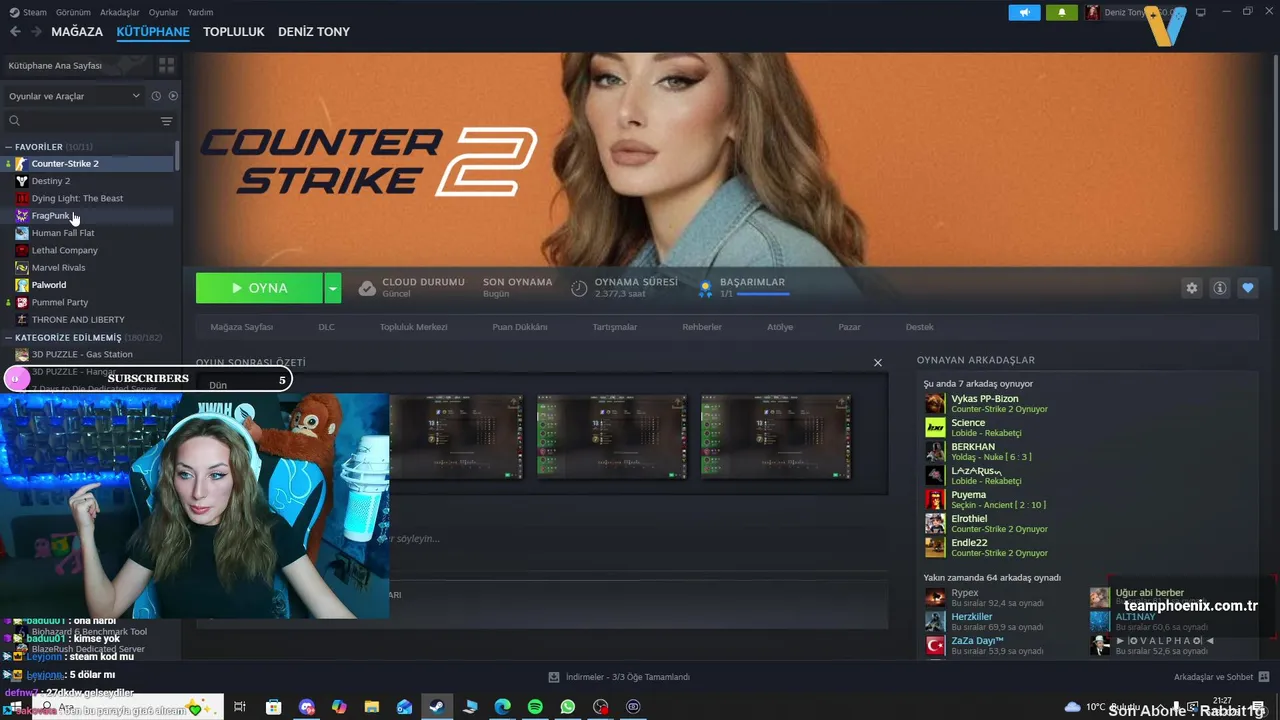
Task: Go to the KÜTÜPHANE section
Action: [x=153, y=32]
